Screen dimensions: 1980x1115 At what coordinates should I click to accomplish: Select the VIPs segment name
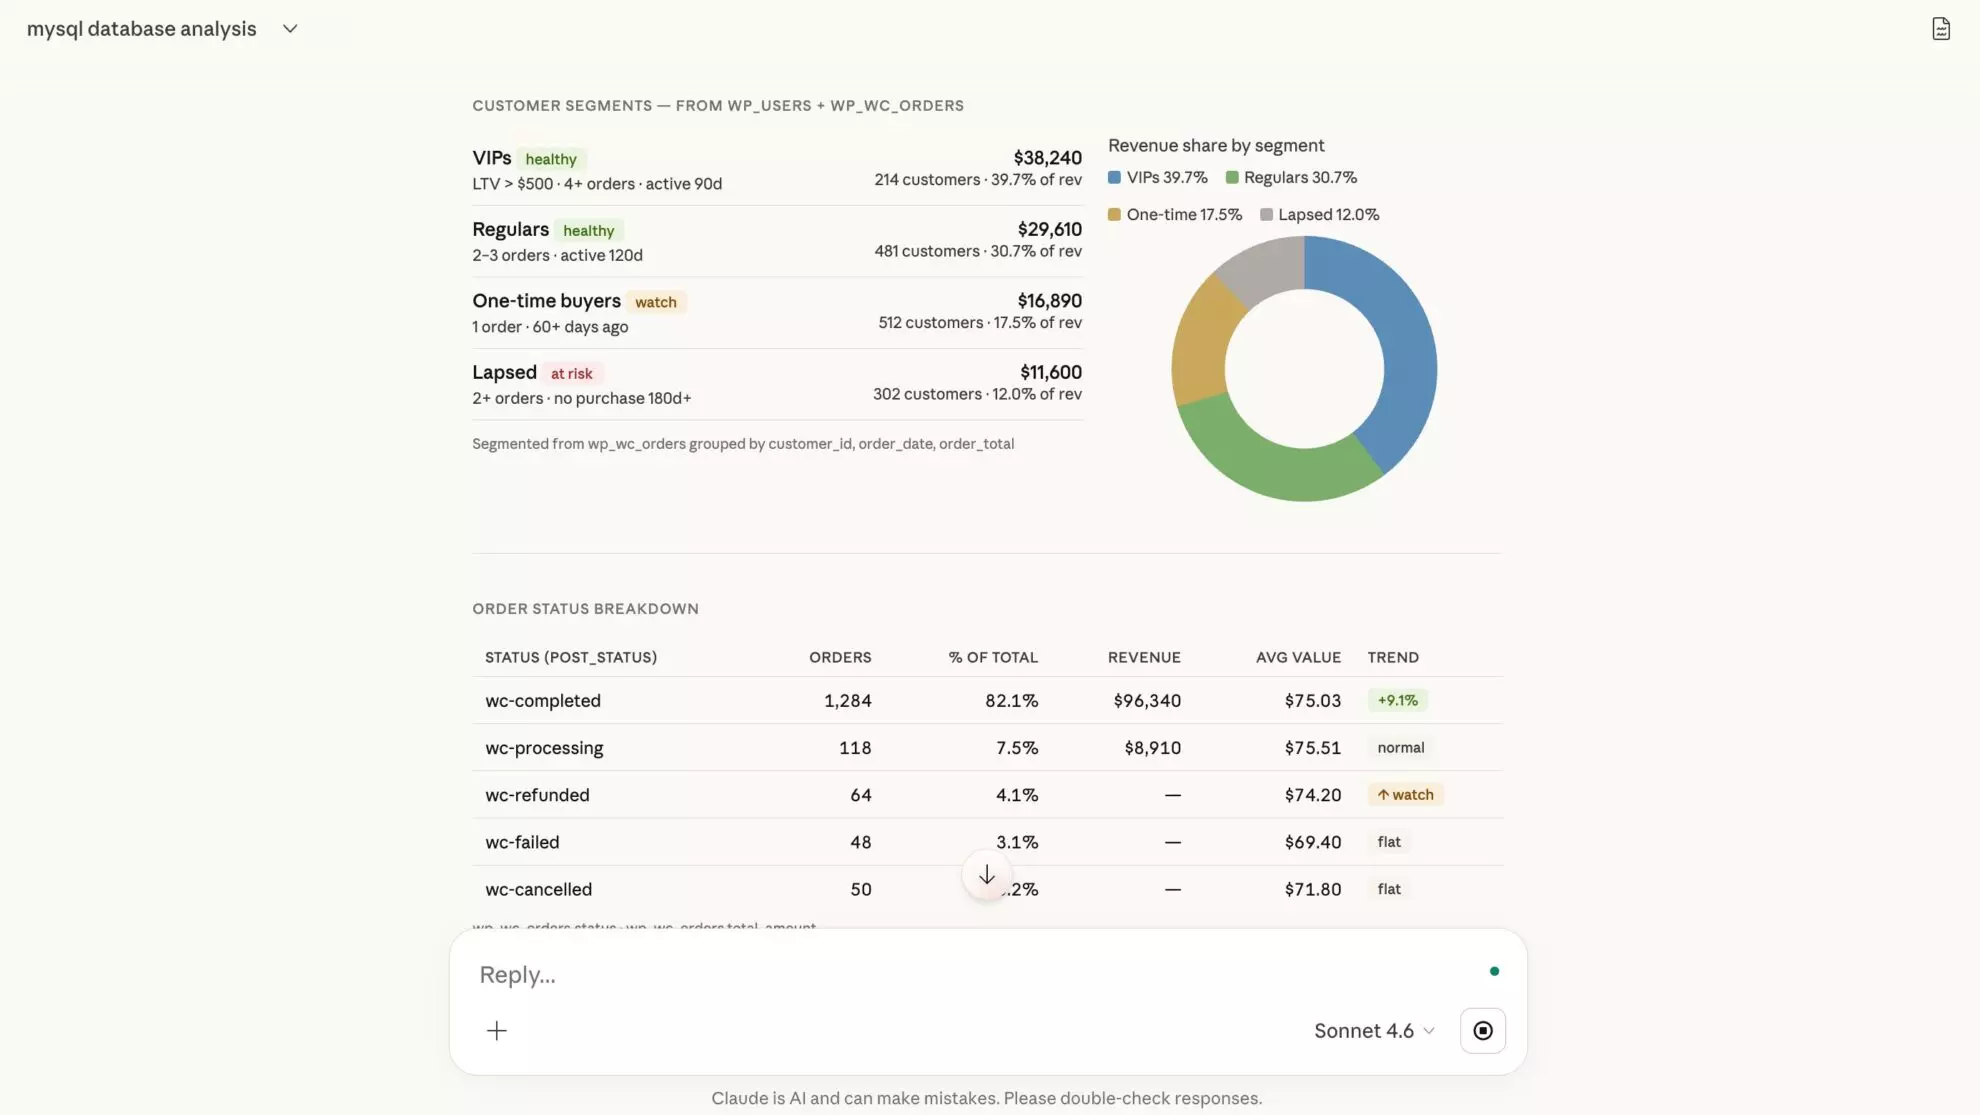492,158
